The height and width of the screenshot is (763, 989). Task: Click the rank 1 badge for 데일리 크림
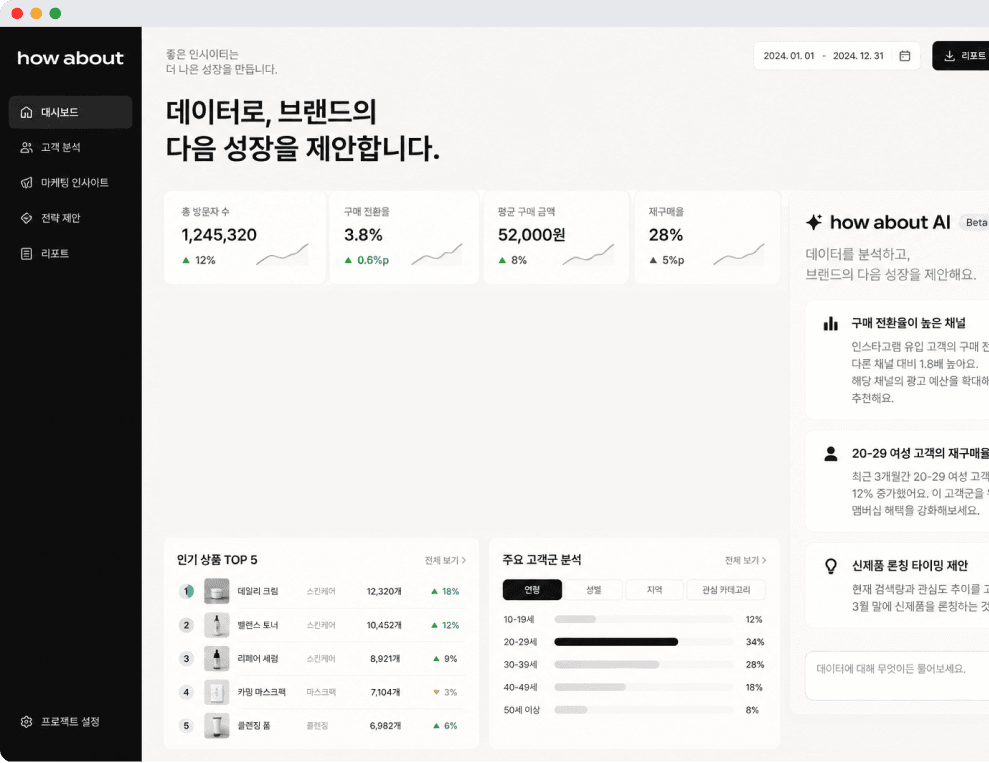click(186, 591)
